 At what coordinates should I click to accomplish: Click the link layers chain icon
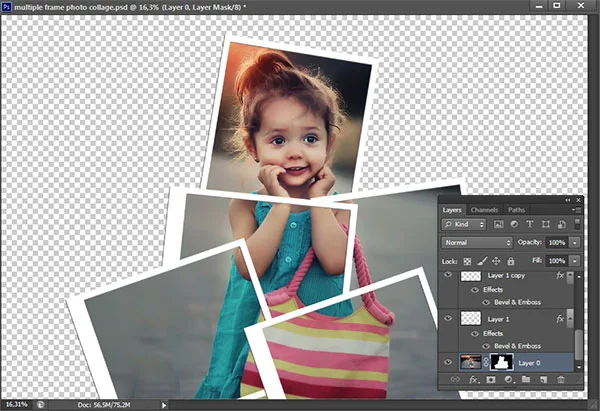[x=455, y=379]
